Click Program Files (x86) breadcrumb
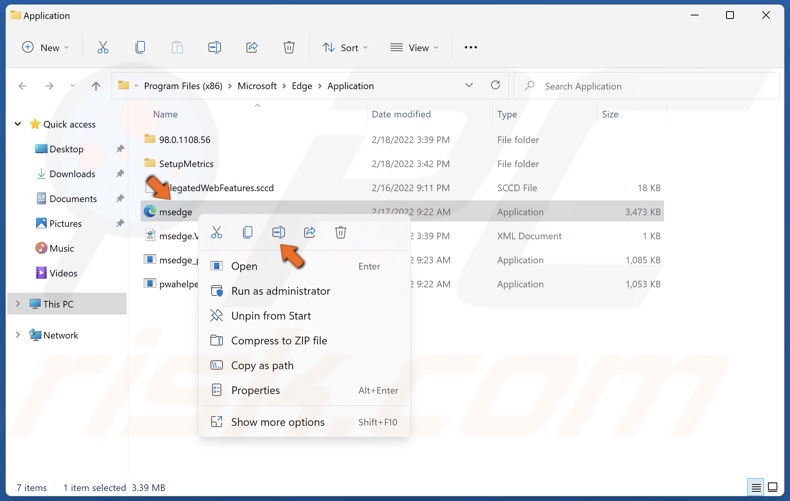The width and height of the screenshot is (790, 501). [183, 86]
